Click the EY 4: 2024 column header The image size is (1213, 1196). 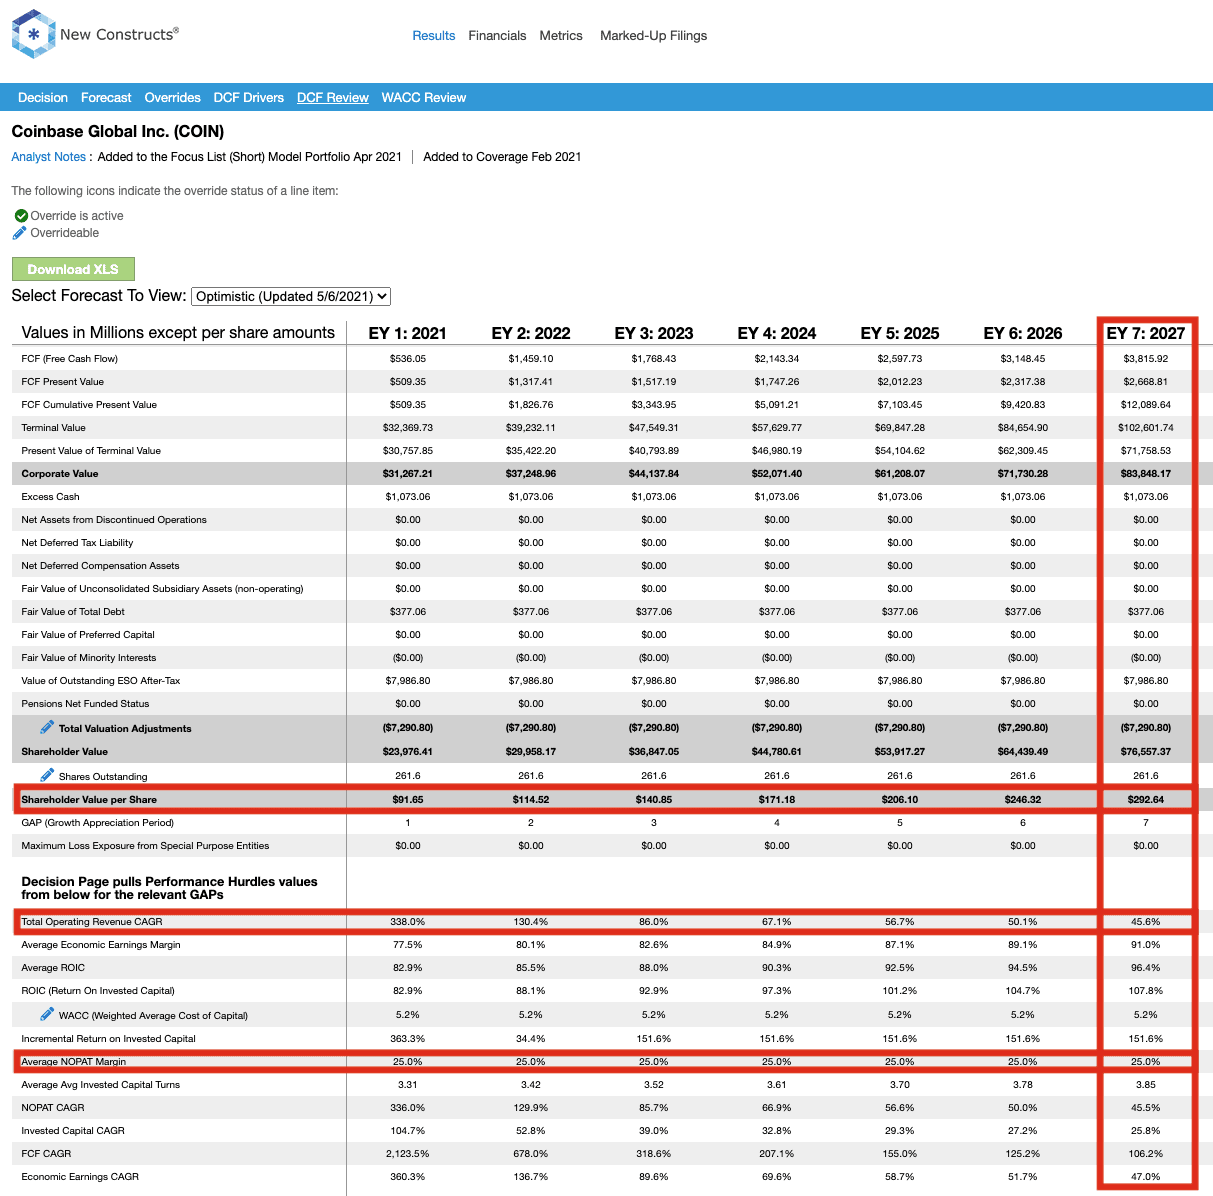pyautogui.click(x=777, y=333)
